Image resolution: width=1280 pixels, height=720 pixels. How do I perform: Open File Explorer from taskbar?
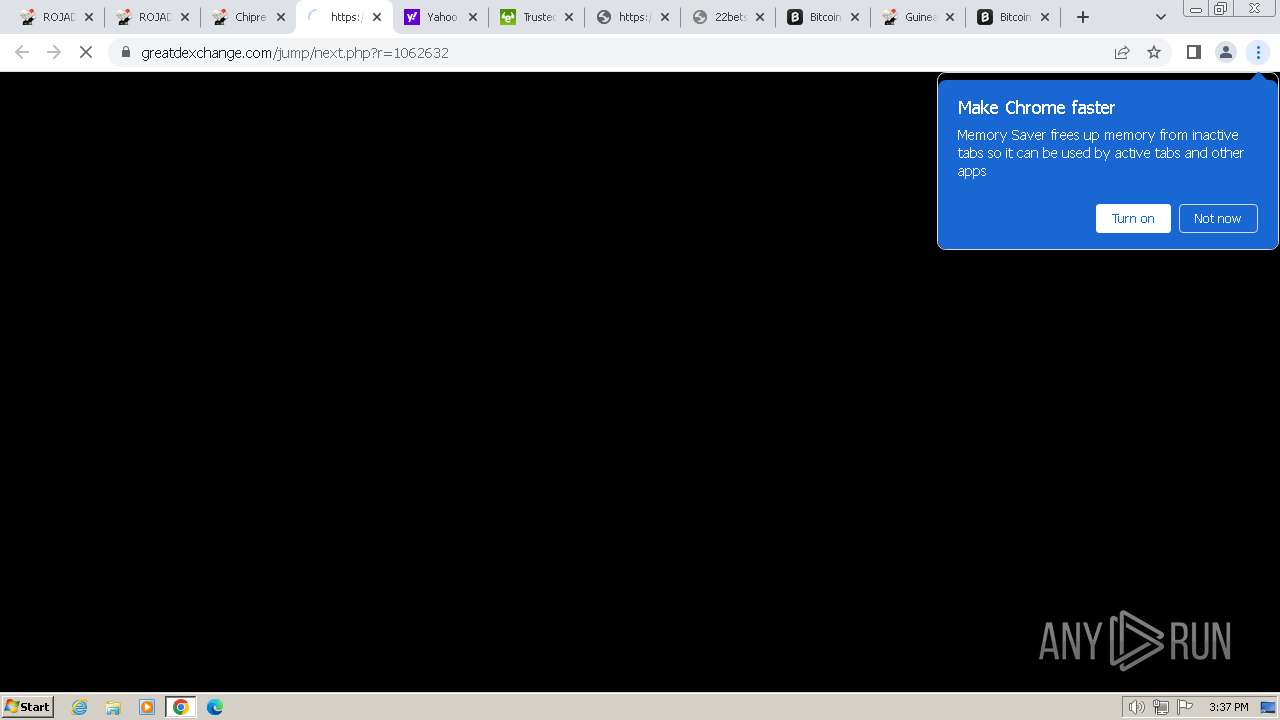point(113,707)
